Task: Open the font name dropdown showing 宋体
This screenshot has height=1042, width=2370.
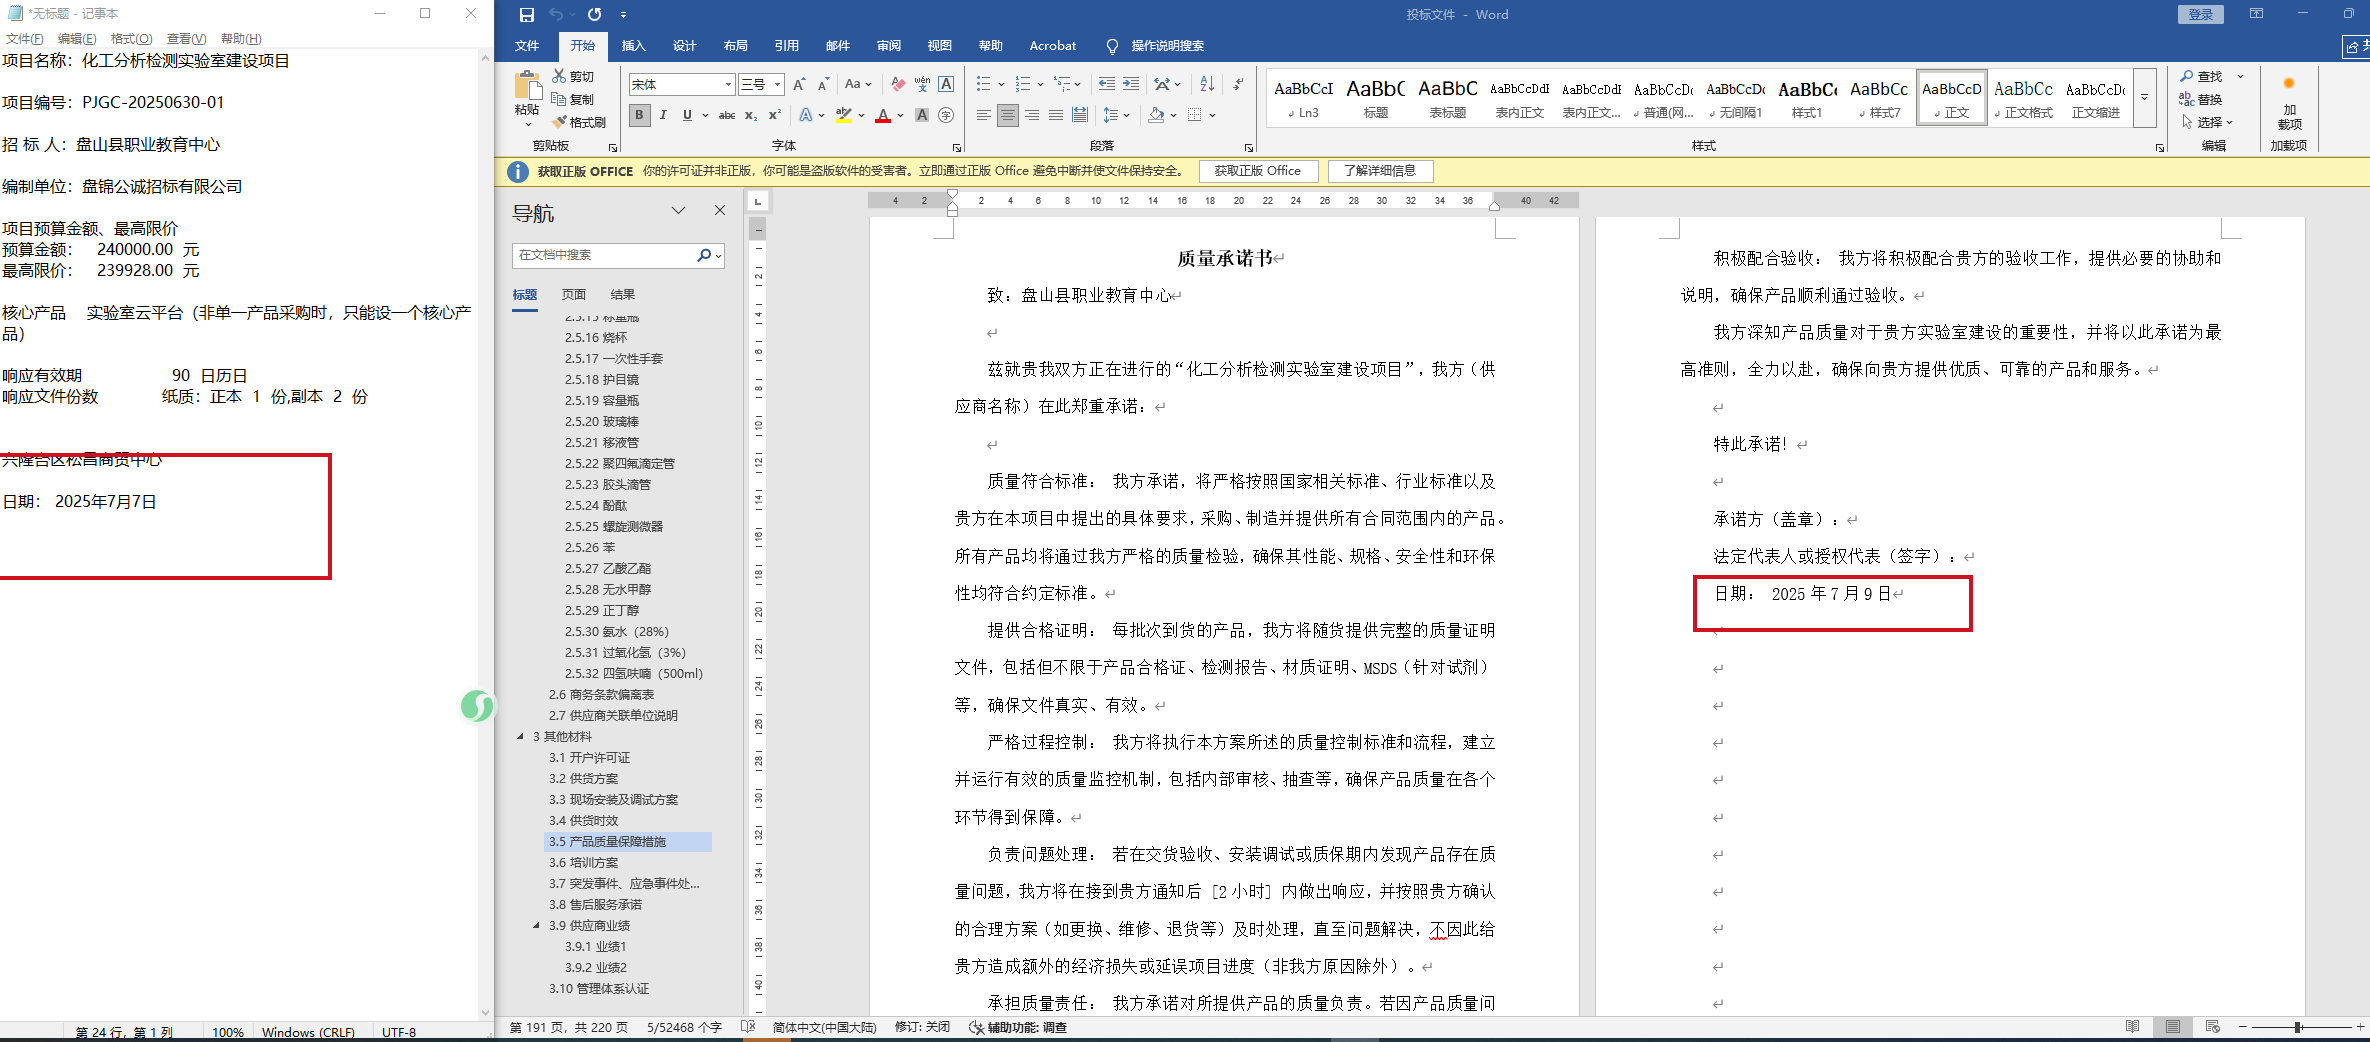Action: point(682,85)
